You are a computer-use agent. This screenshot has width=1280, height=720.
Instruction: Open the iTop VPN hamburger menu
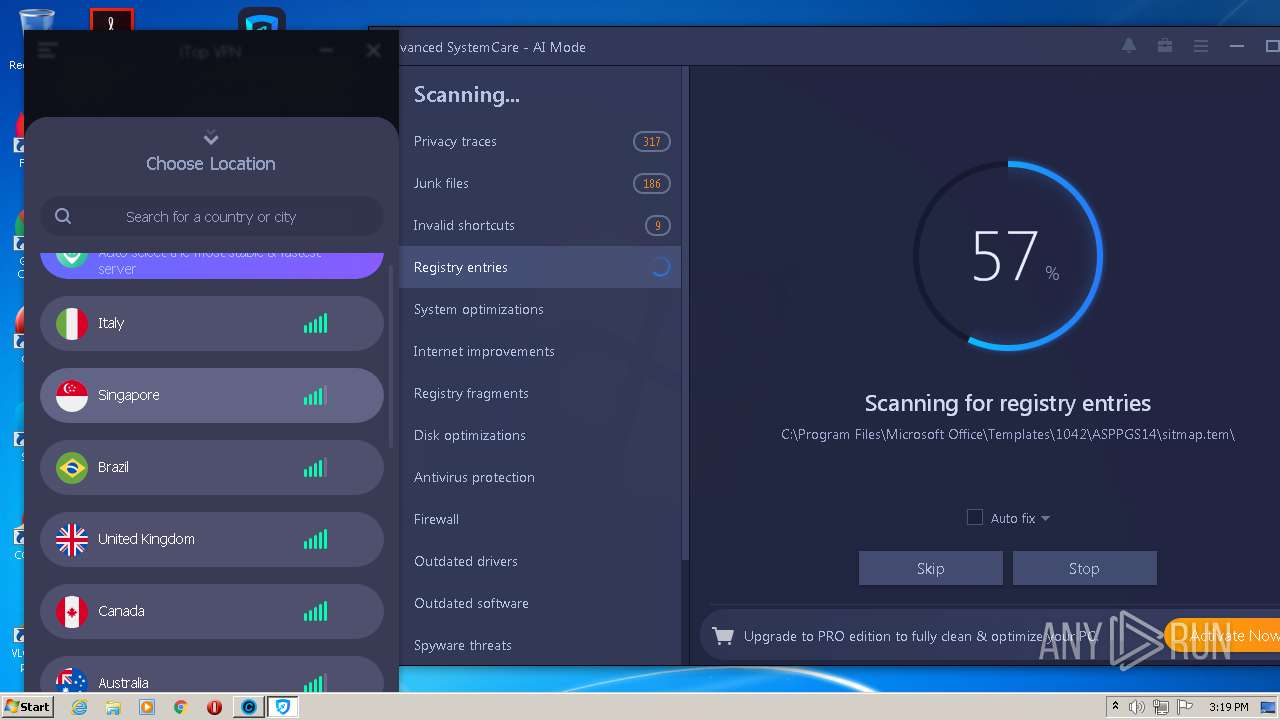pos(47,51)
